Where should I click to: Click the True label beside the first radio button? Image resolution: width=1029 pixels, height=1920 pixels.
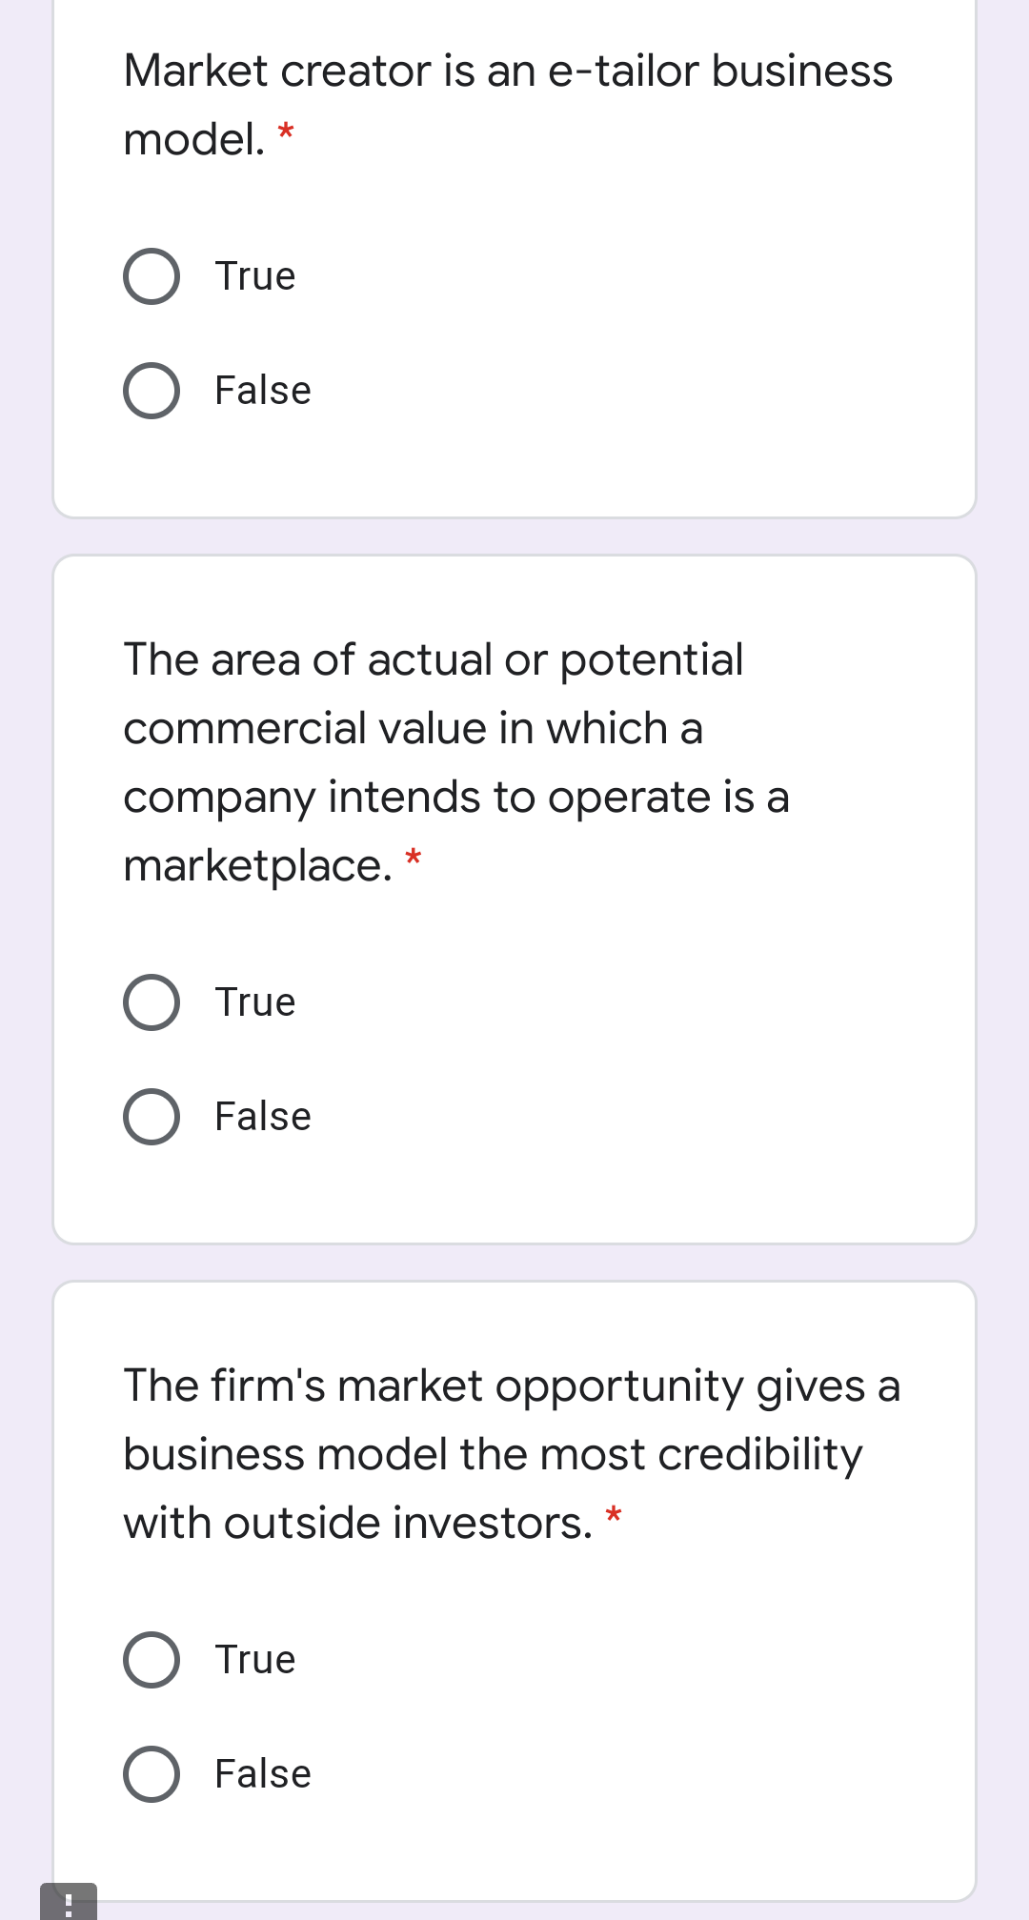tap(253, 276)
